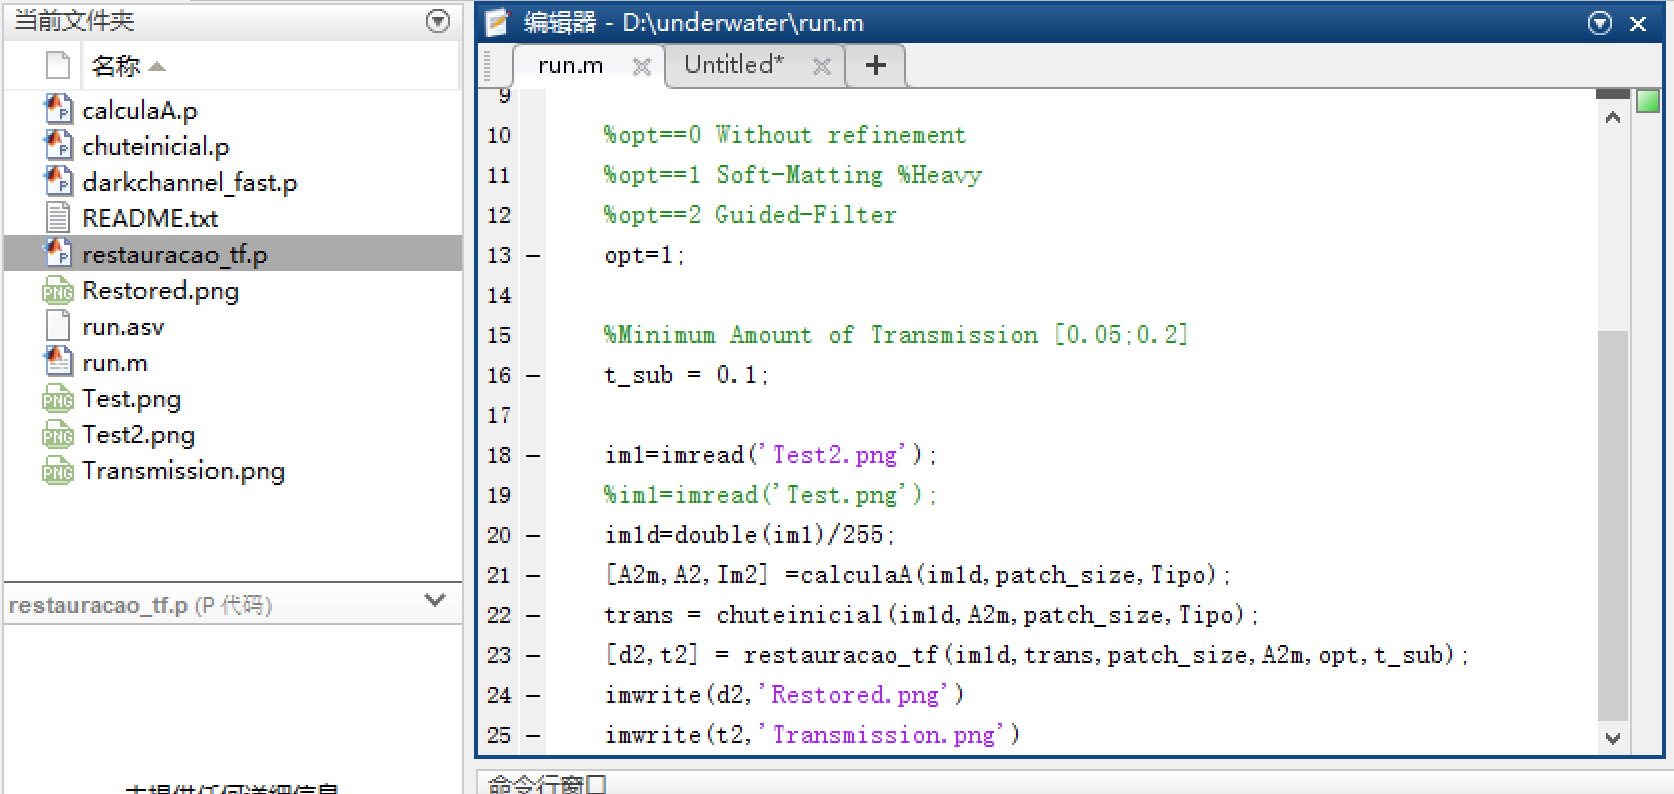The height and width of the screenshot is (794, 1674).
Task: Click the Transmission.png image icon
Action: click(58, 471)
